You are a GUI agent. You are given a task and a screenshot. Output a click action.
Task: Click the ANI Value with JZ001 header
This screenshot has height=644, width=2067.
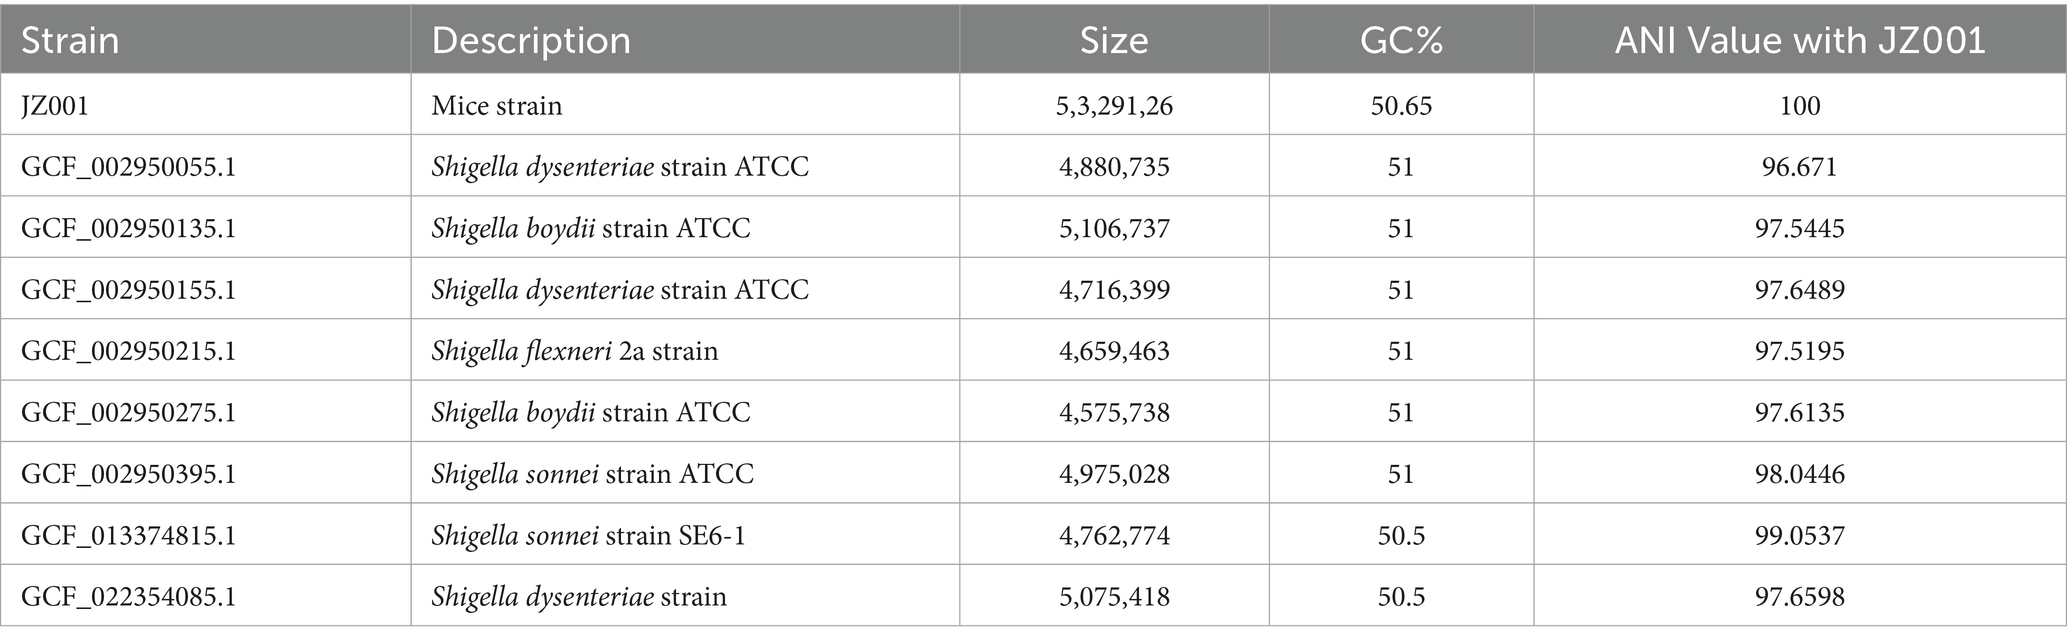1800,40
